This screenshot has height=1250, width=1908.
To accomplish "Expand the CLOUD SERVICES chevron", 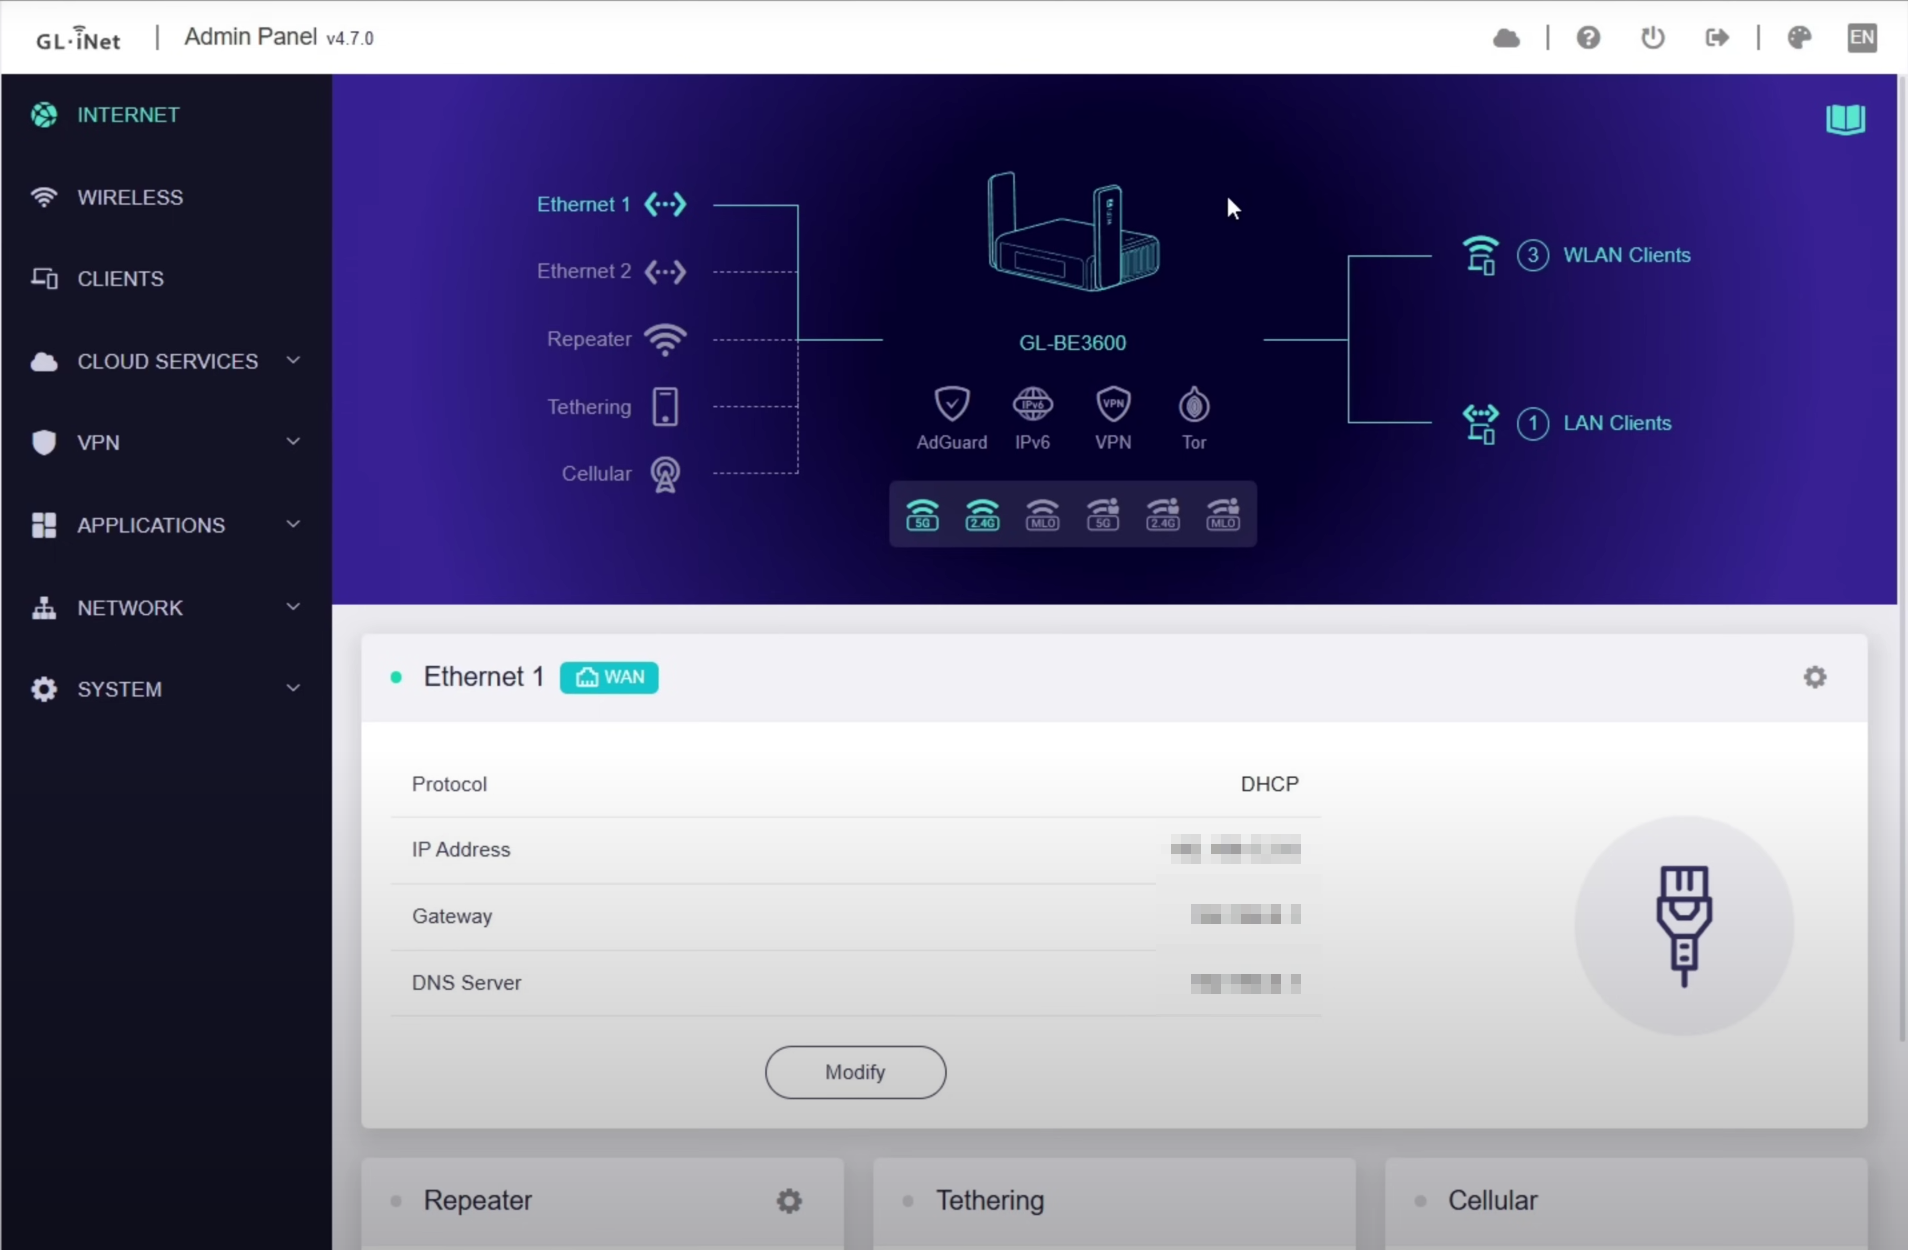I will [293, 360].
